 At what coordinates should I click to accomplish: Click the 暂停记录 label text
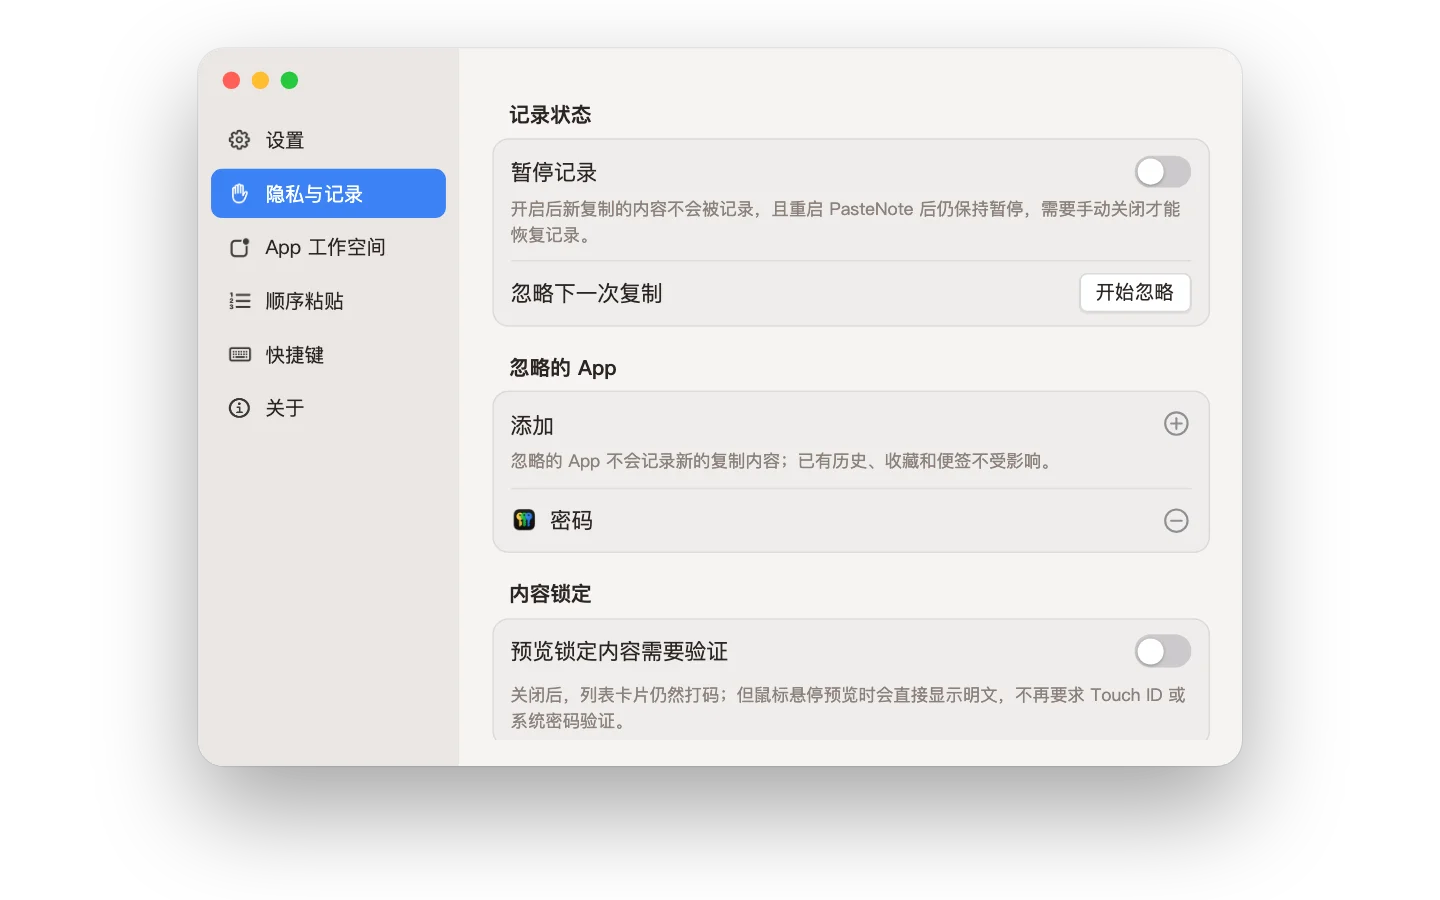click(553, 172)
